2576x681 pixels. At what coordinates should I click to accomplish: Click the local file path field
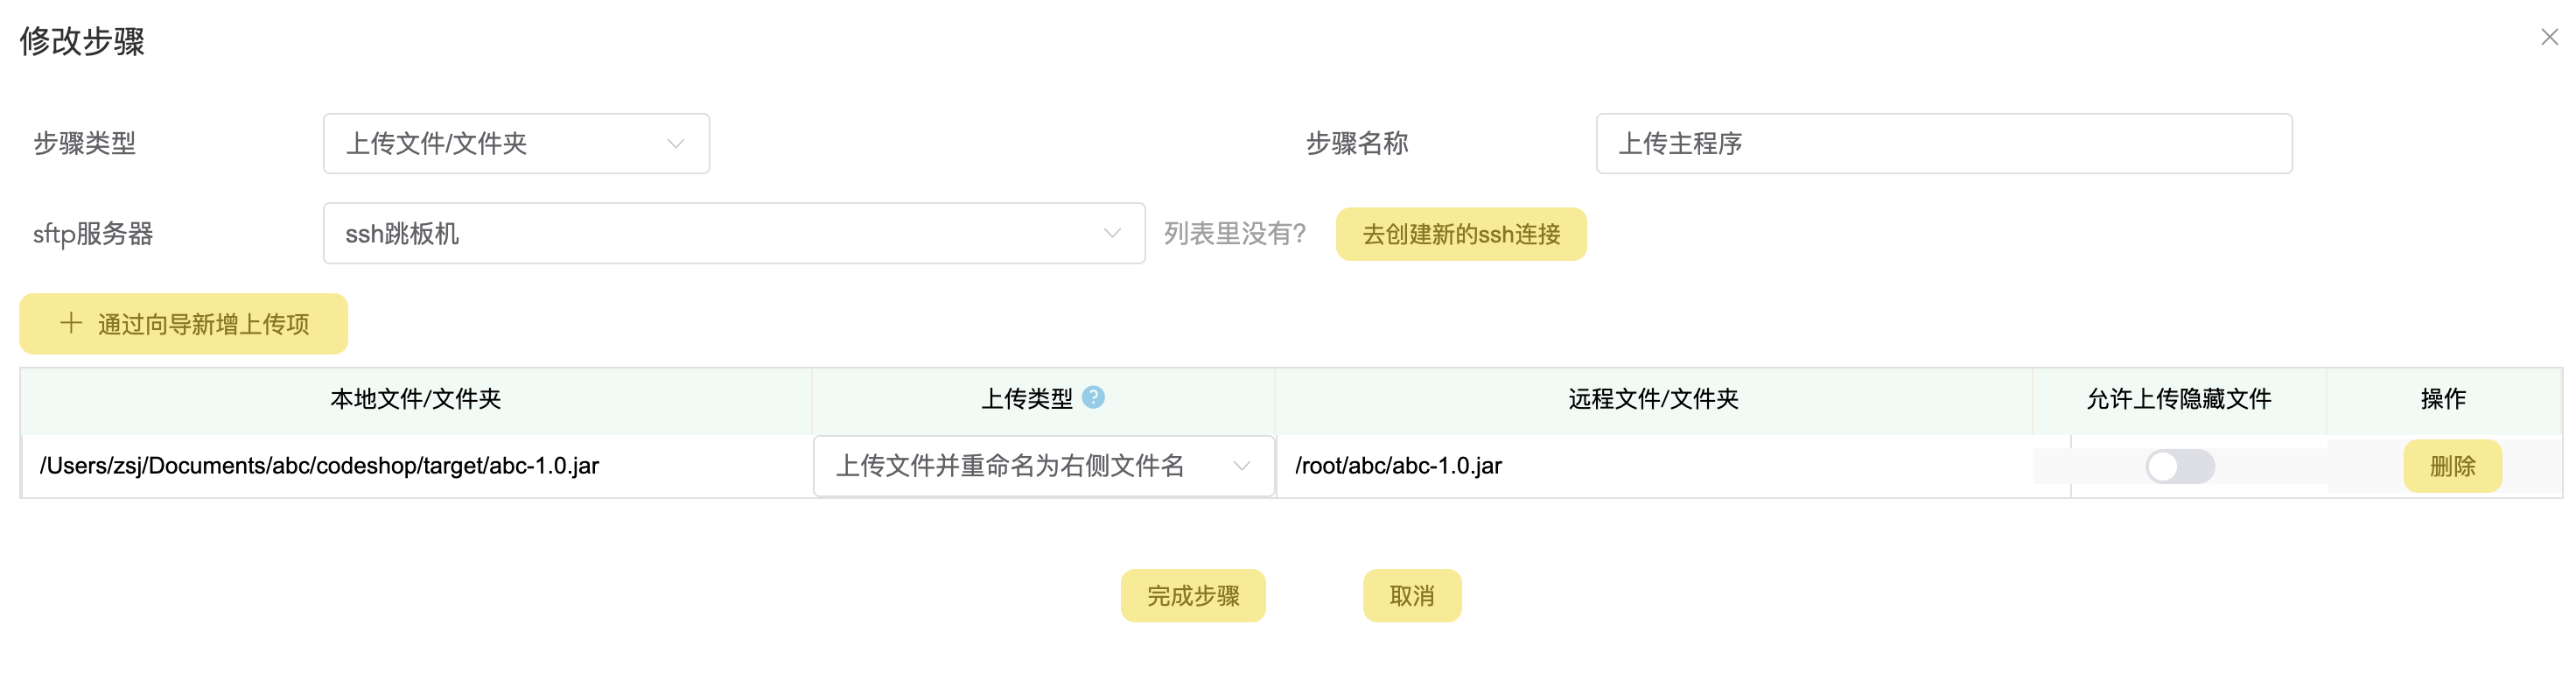pos(417,466)
